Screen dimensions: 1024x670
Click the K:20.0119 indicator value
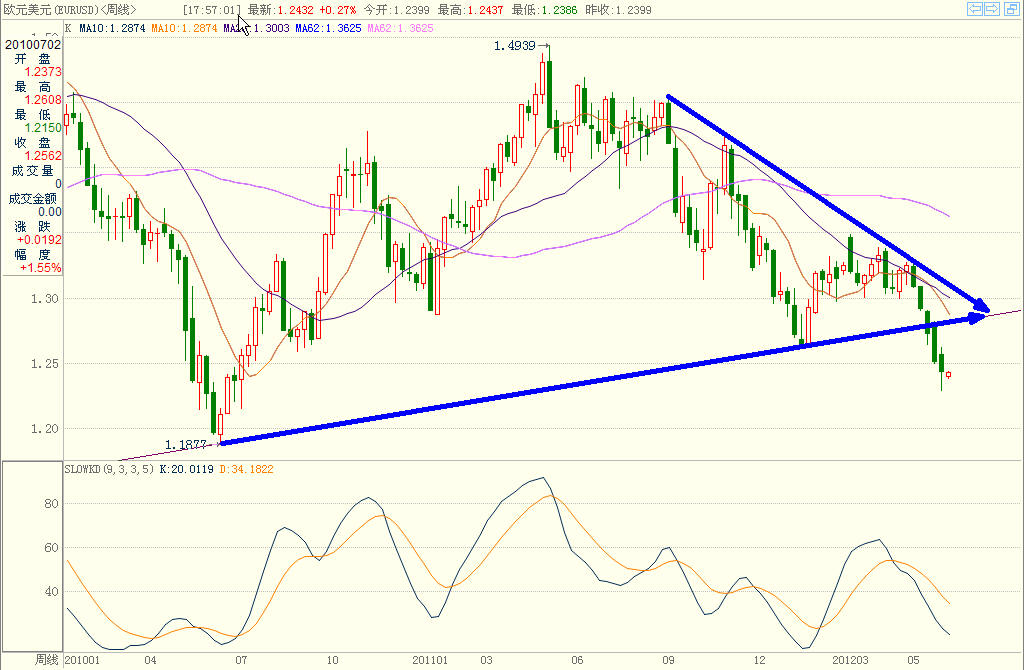[x=186, y=470]
